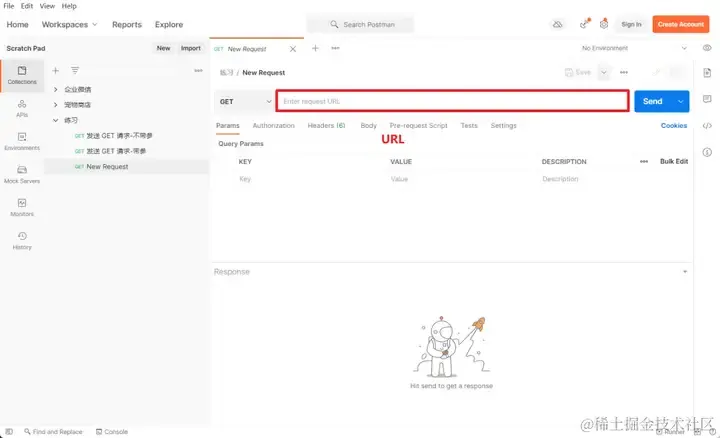
Task: Open the File menu
Action: 9,6
